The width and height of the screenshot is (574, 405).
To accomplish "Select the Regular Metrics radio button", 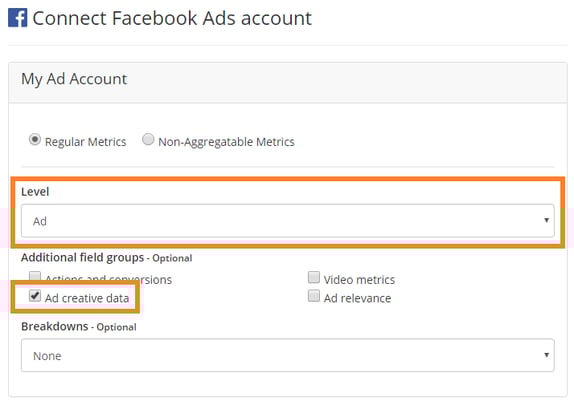I will 35,140.
